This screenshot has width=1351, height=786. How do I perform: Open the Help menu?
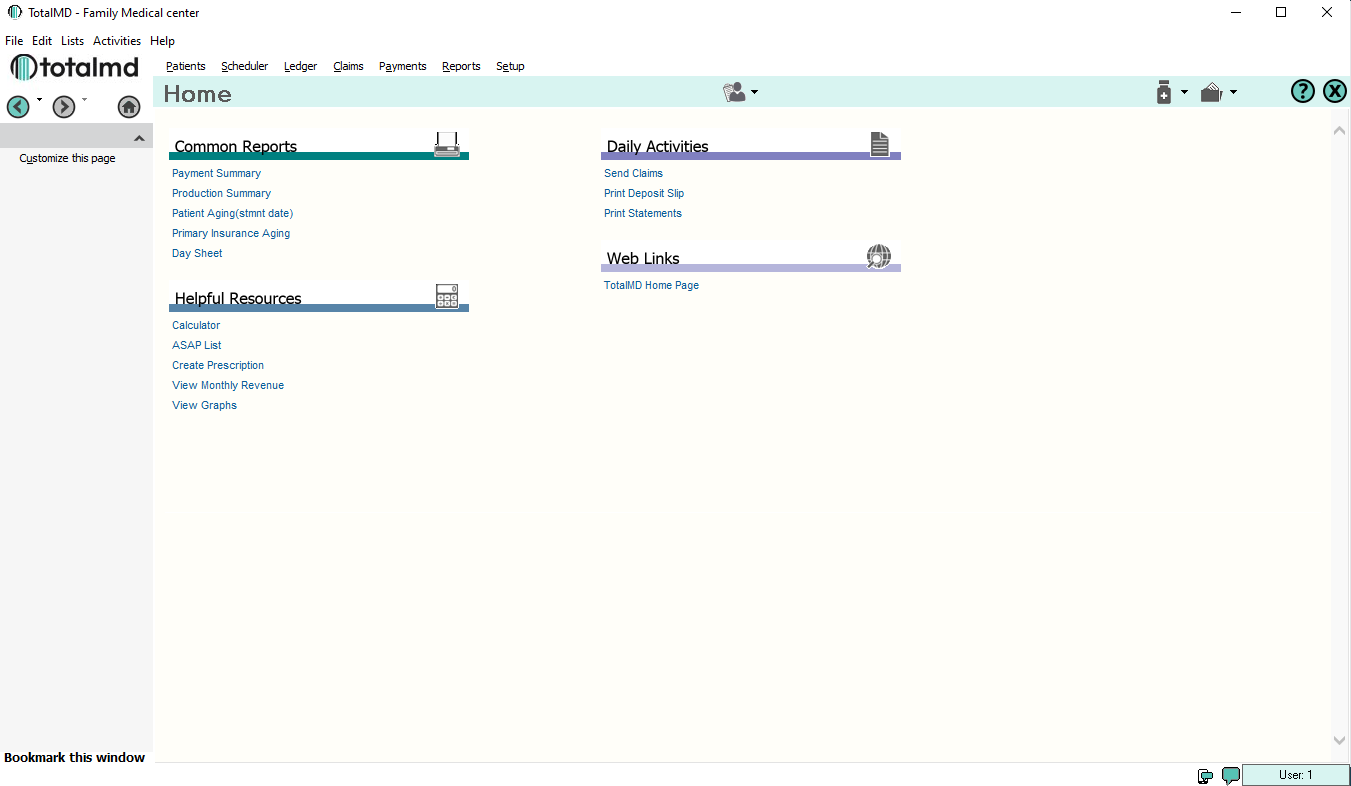coord(162,41)
